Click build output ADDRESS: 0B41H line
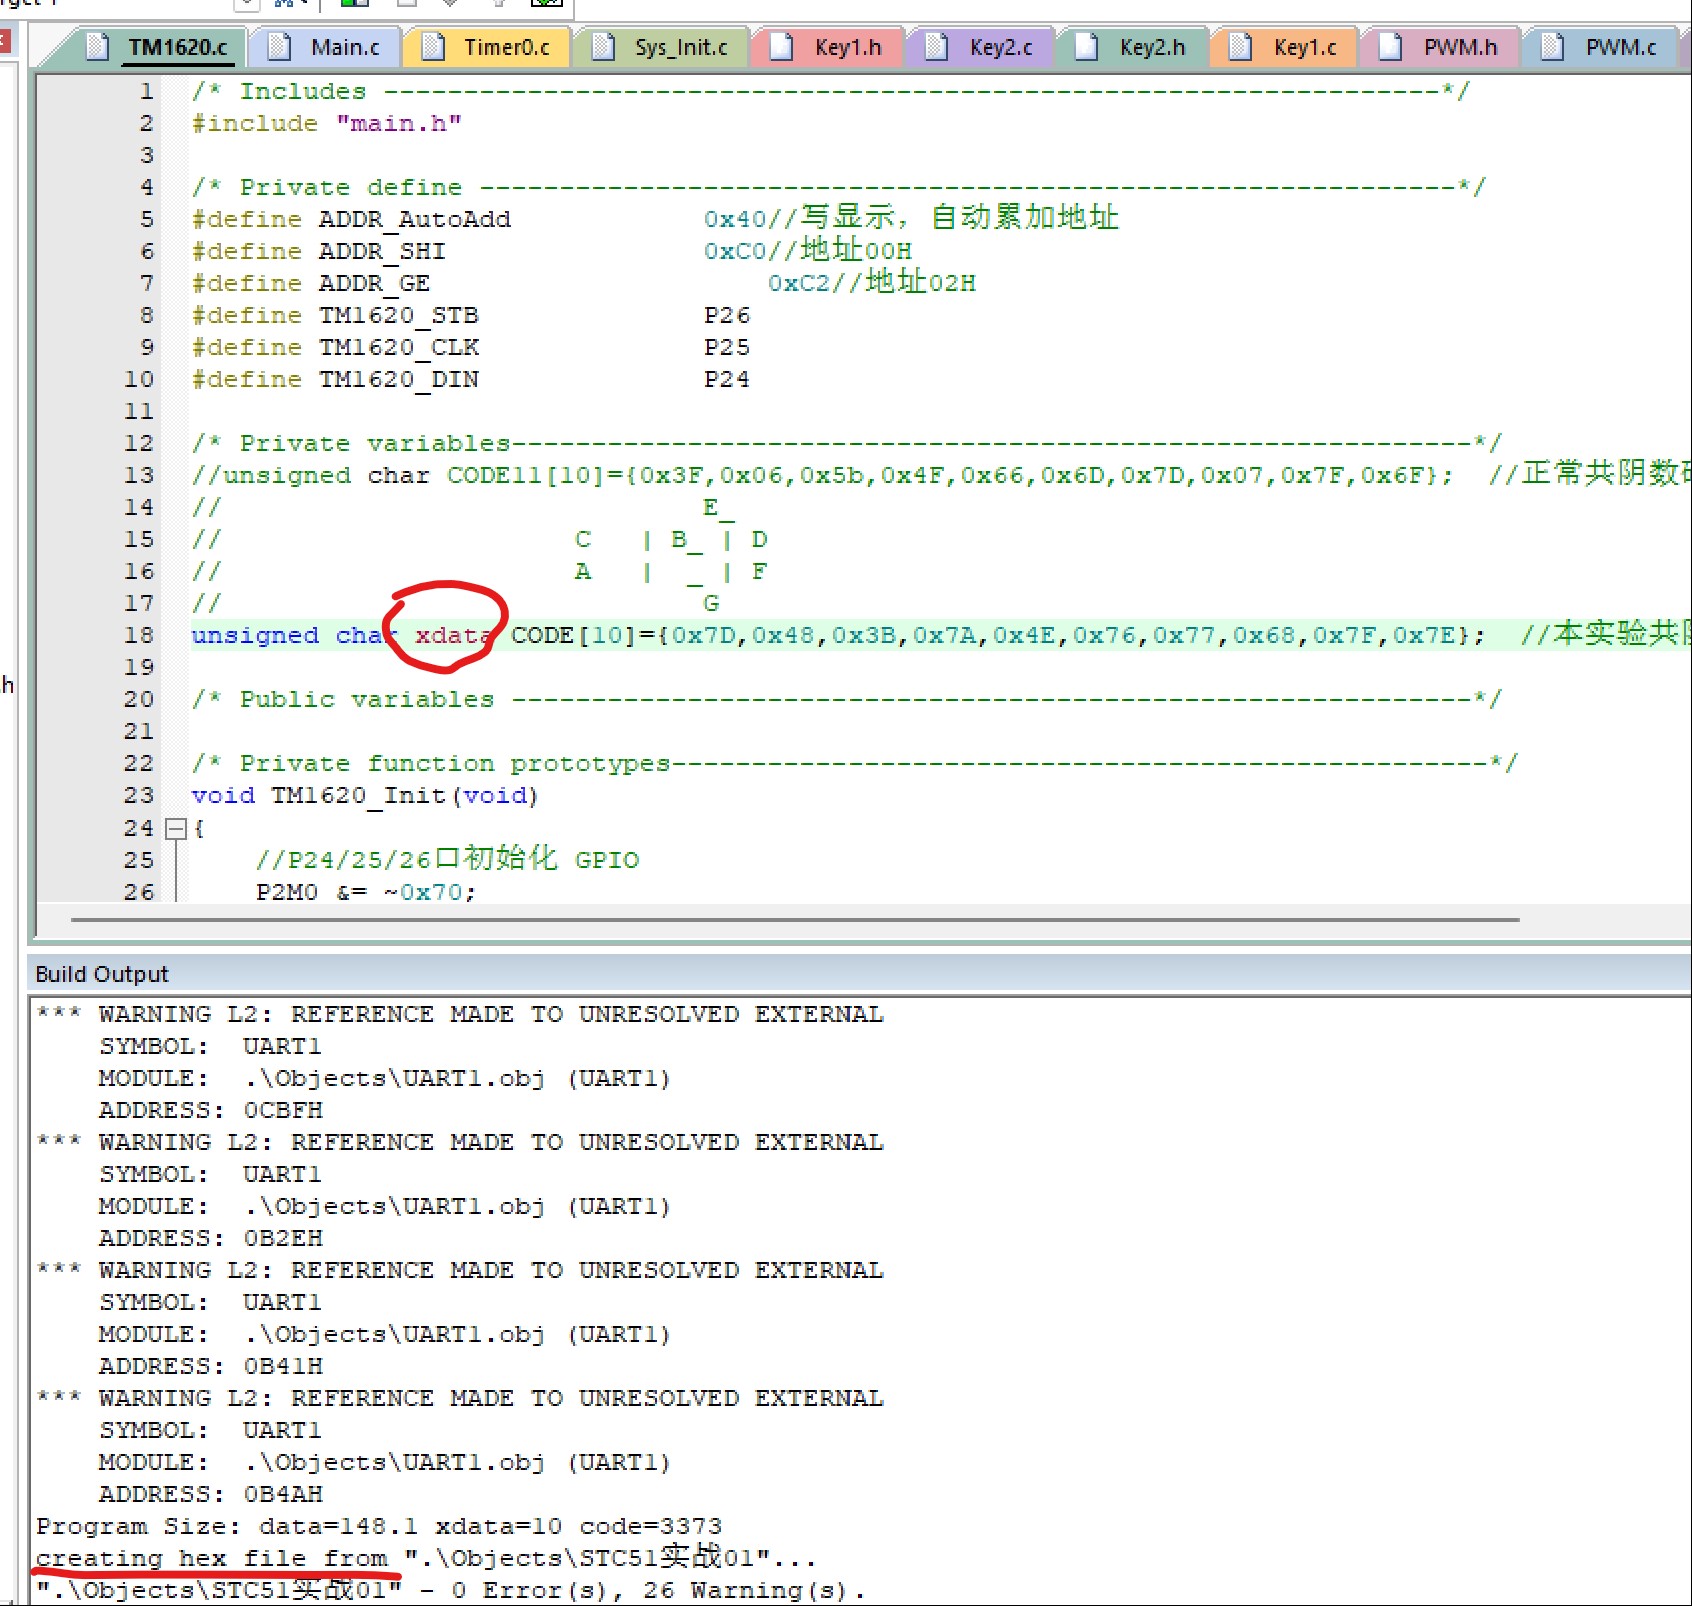Viewport: 1692px width, 1606px height. (x=210, y=1366)
